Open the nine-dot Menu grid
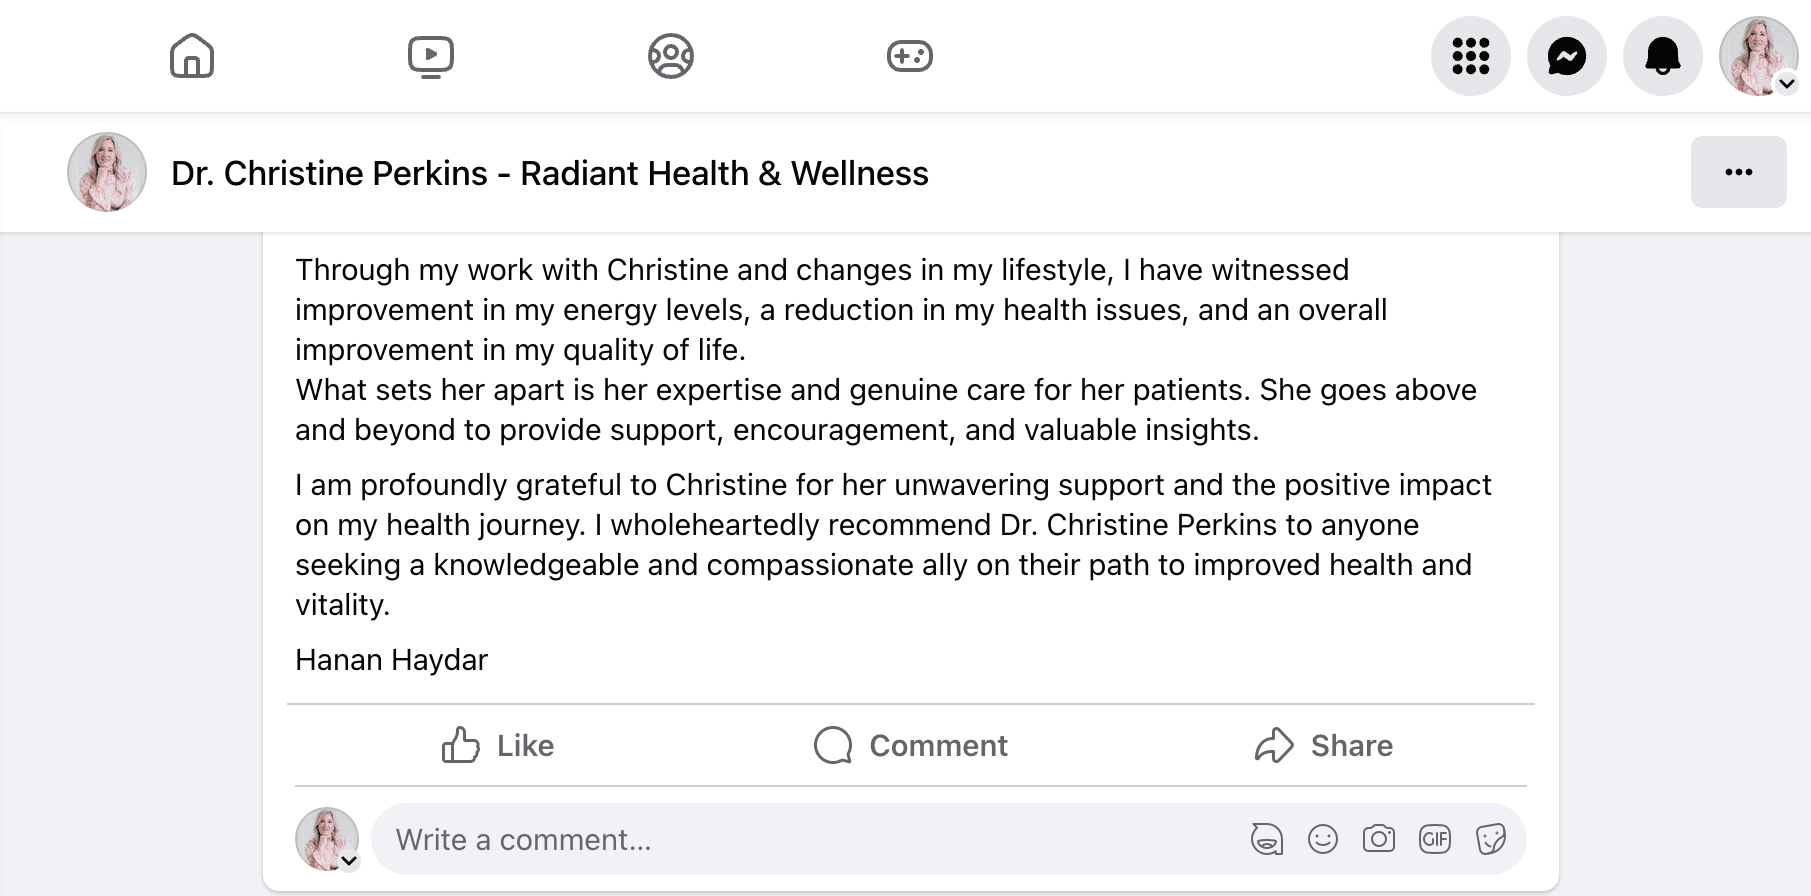The height and width of the screenshot is (896, 1811). click(x=1471, y=56)
